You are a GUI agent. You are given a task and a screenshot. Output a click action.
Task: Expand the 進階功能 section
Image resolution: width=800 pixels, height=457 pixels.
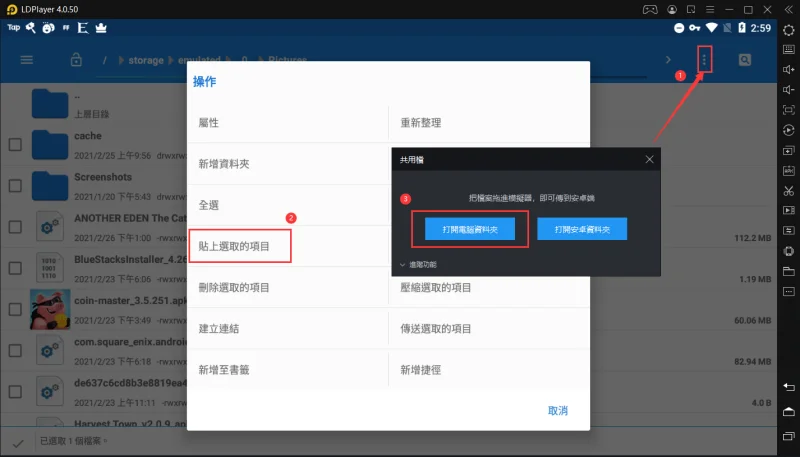418,265
